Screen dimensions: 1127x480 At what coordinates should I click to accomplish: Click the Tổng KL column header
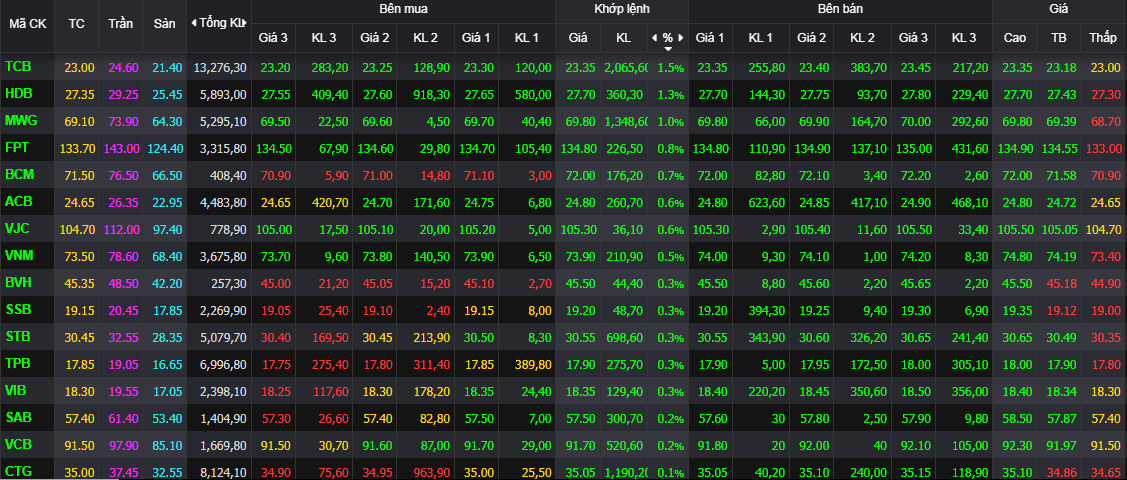223,23
